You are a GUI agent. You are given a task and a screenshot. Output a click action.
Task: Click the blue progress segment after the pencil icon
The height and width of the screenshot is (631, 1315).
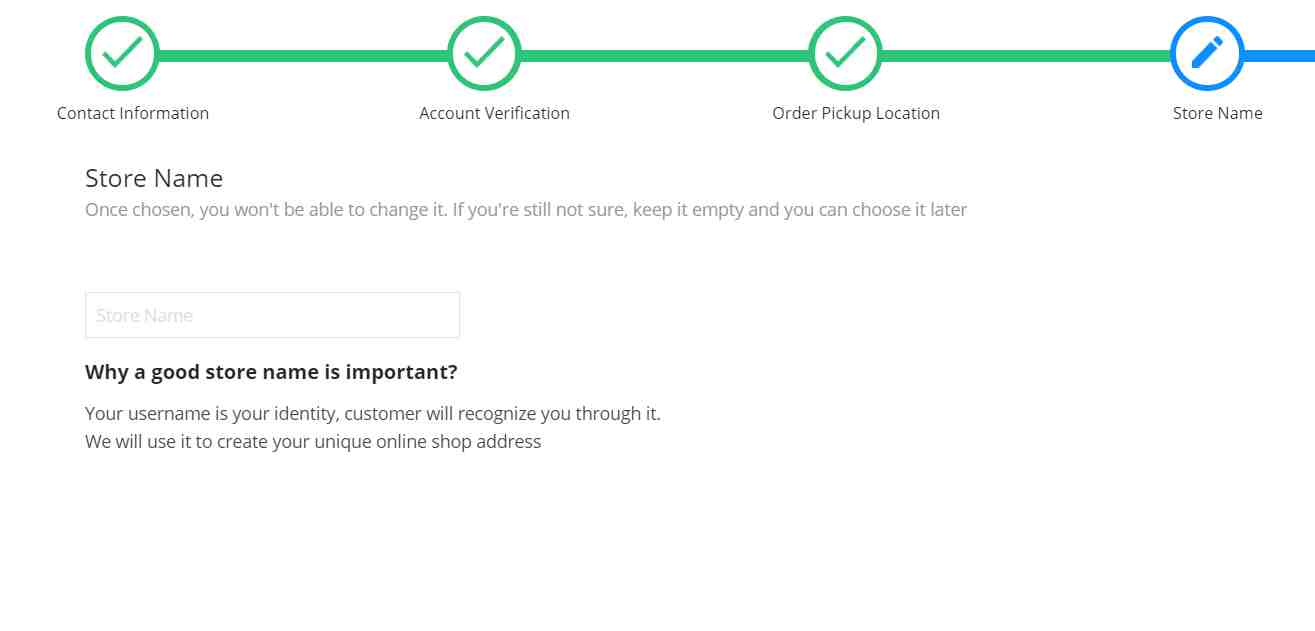1280,56
